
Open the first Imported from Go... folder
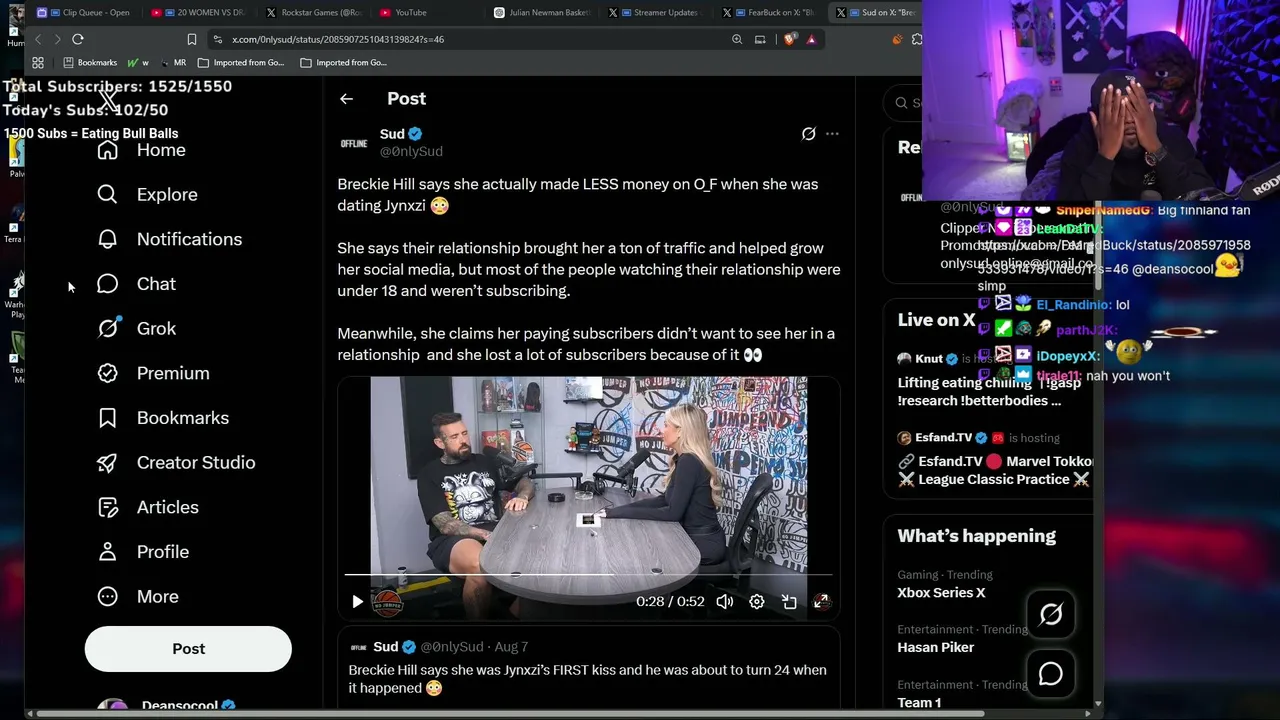[241, 62]
